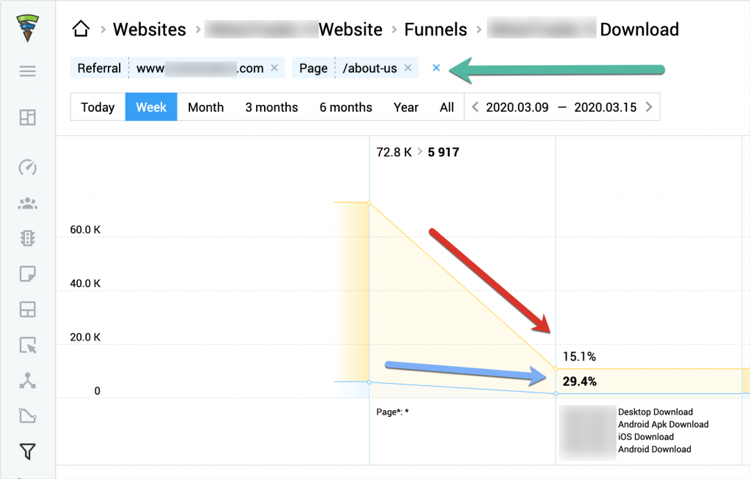
Task: Click the start date 2020.03.09 field
Action: point(517,107)
